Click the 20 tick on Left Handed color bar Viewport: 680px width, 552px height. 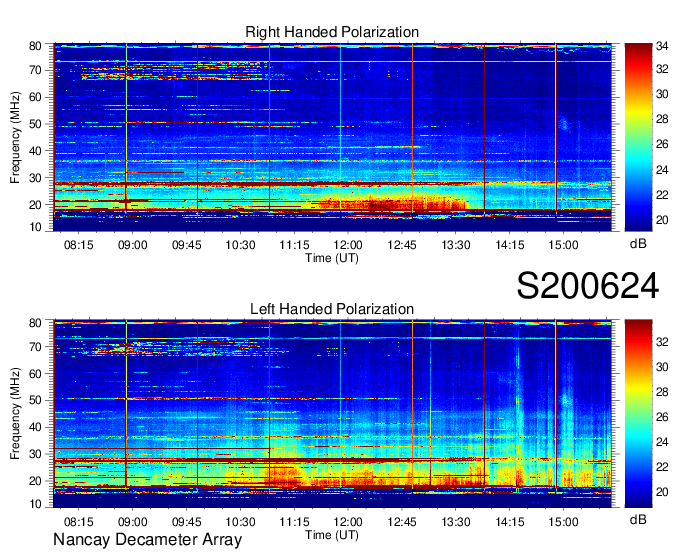[x=662, y=492]
